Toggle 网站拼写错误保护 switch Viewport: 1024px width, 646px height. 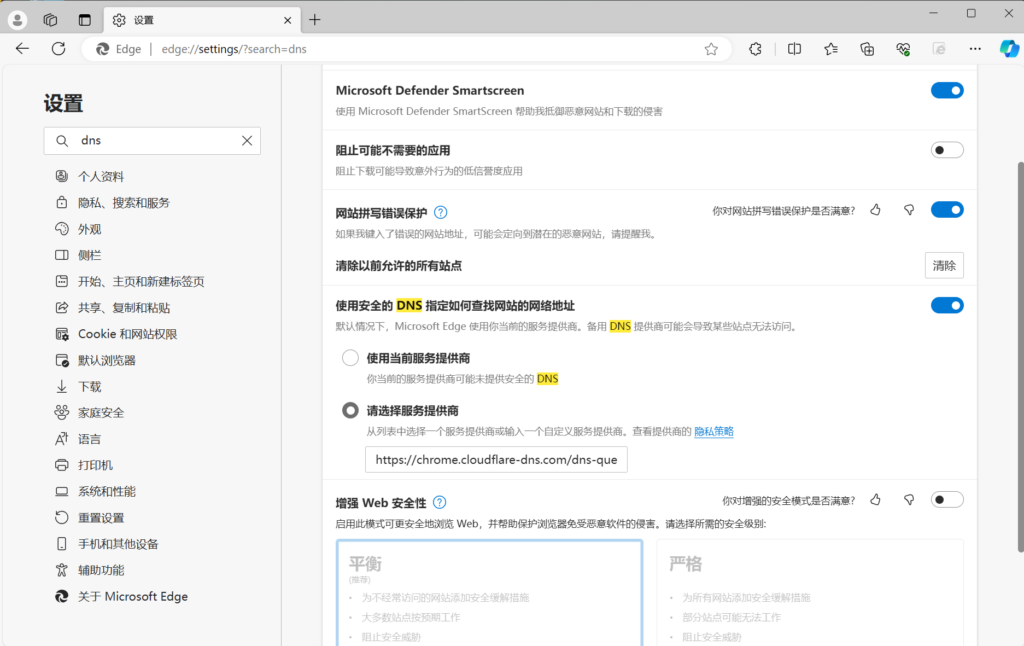pyautogui.click(x=947, y=210)
